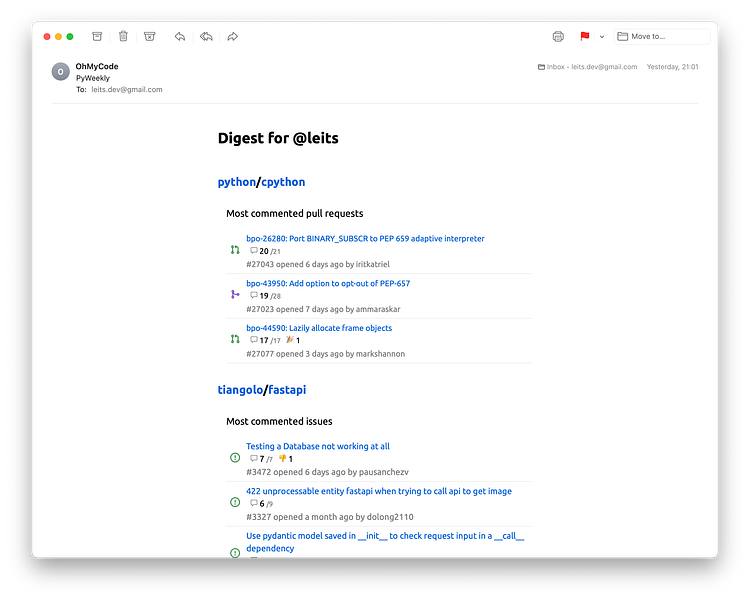This screenshot has height=600, width=750.
Task: Click the Inbox - leits.dev@gmail.com mailbox label
Action: pyautogui.click(x=587, y=67)
